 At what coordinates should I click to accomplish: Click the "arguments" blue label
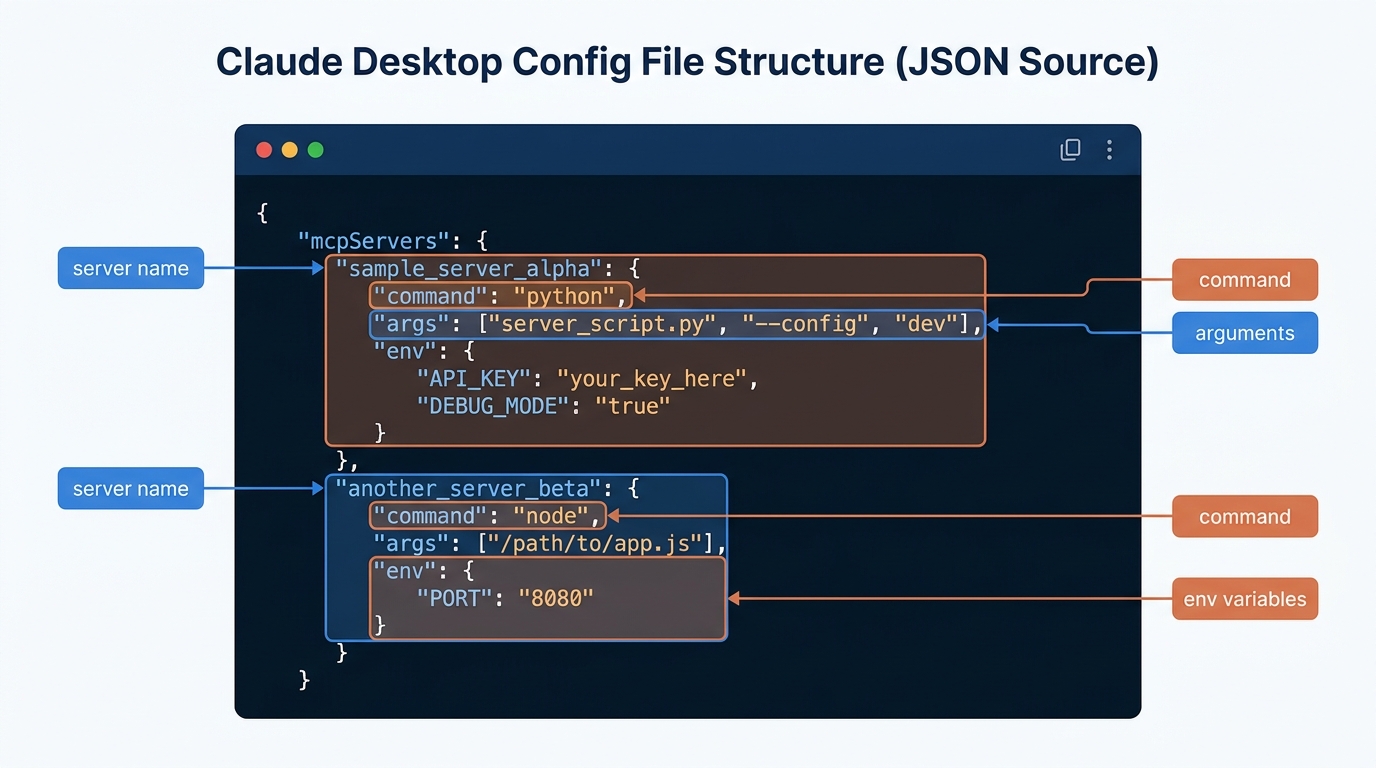(x=1245, y=333)
